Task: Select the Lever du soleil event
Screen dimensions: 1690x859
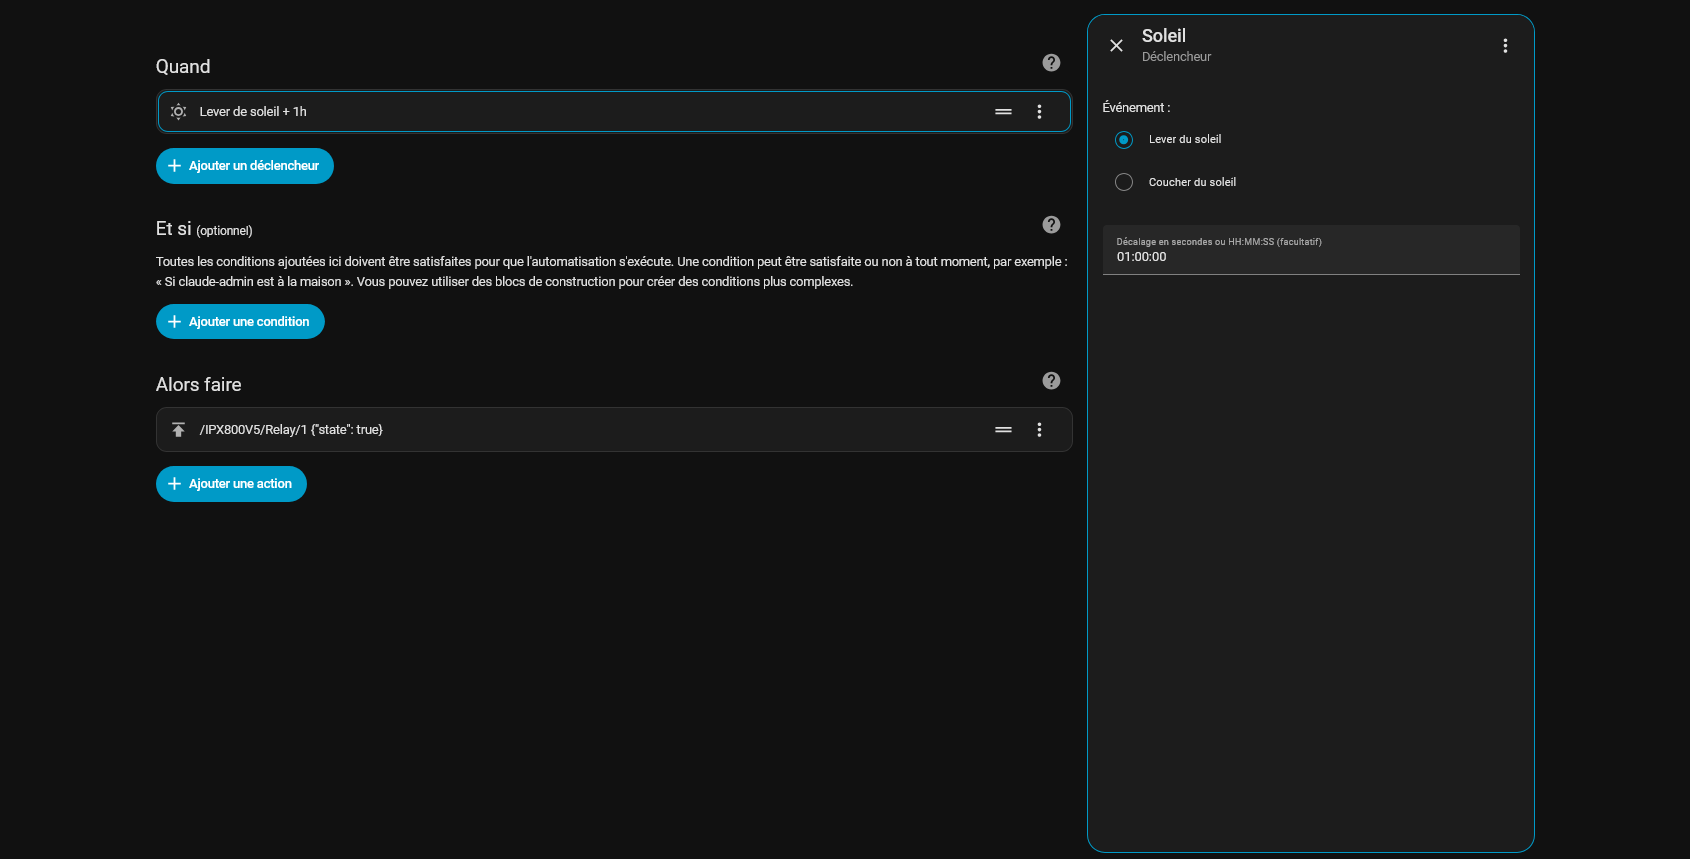Action: pos(1124,140)
